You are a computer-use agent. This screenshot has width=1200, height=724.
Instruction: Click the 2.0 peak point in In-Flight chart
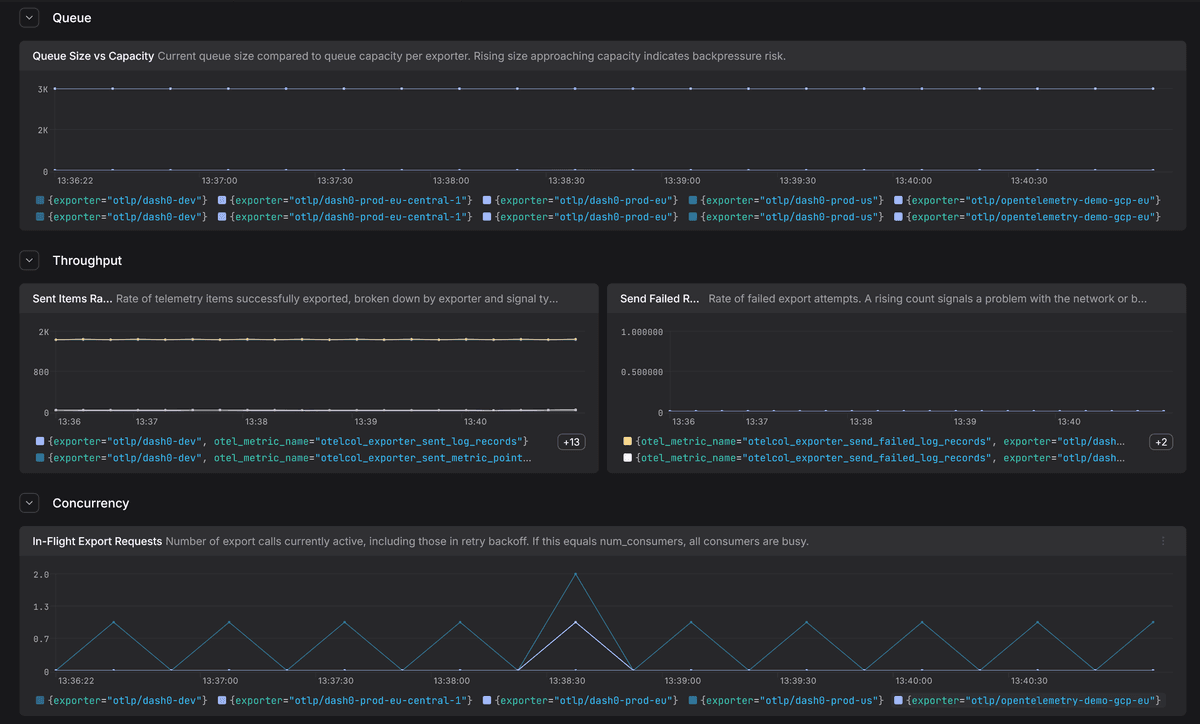tap(575, 574)
